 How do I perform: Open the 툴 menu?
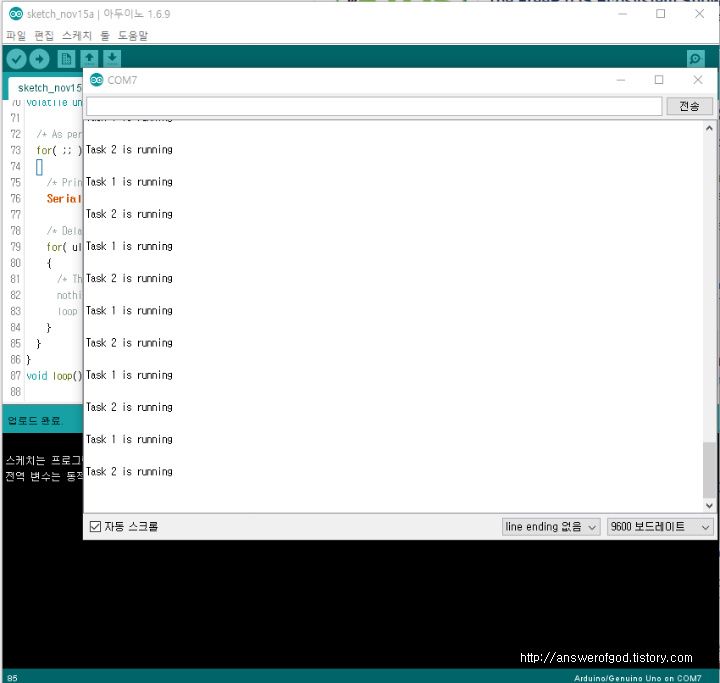tap(105, 35)
